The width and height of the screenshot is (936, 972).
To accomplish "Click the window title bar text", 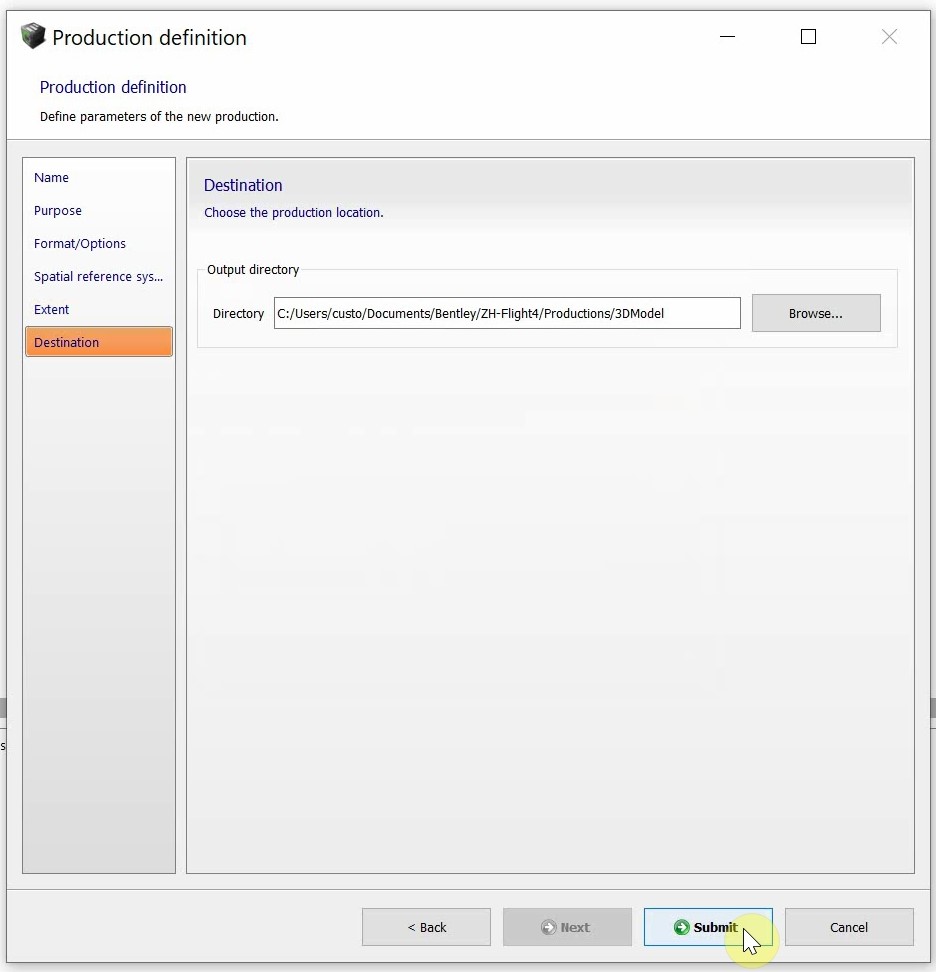I will coord(149,38).
